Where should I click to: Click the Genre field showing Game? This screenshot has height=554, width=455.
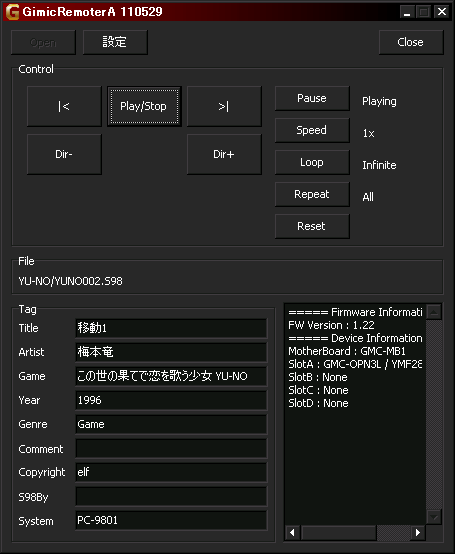pyautogui.click(x=171, y=424)
